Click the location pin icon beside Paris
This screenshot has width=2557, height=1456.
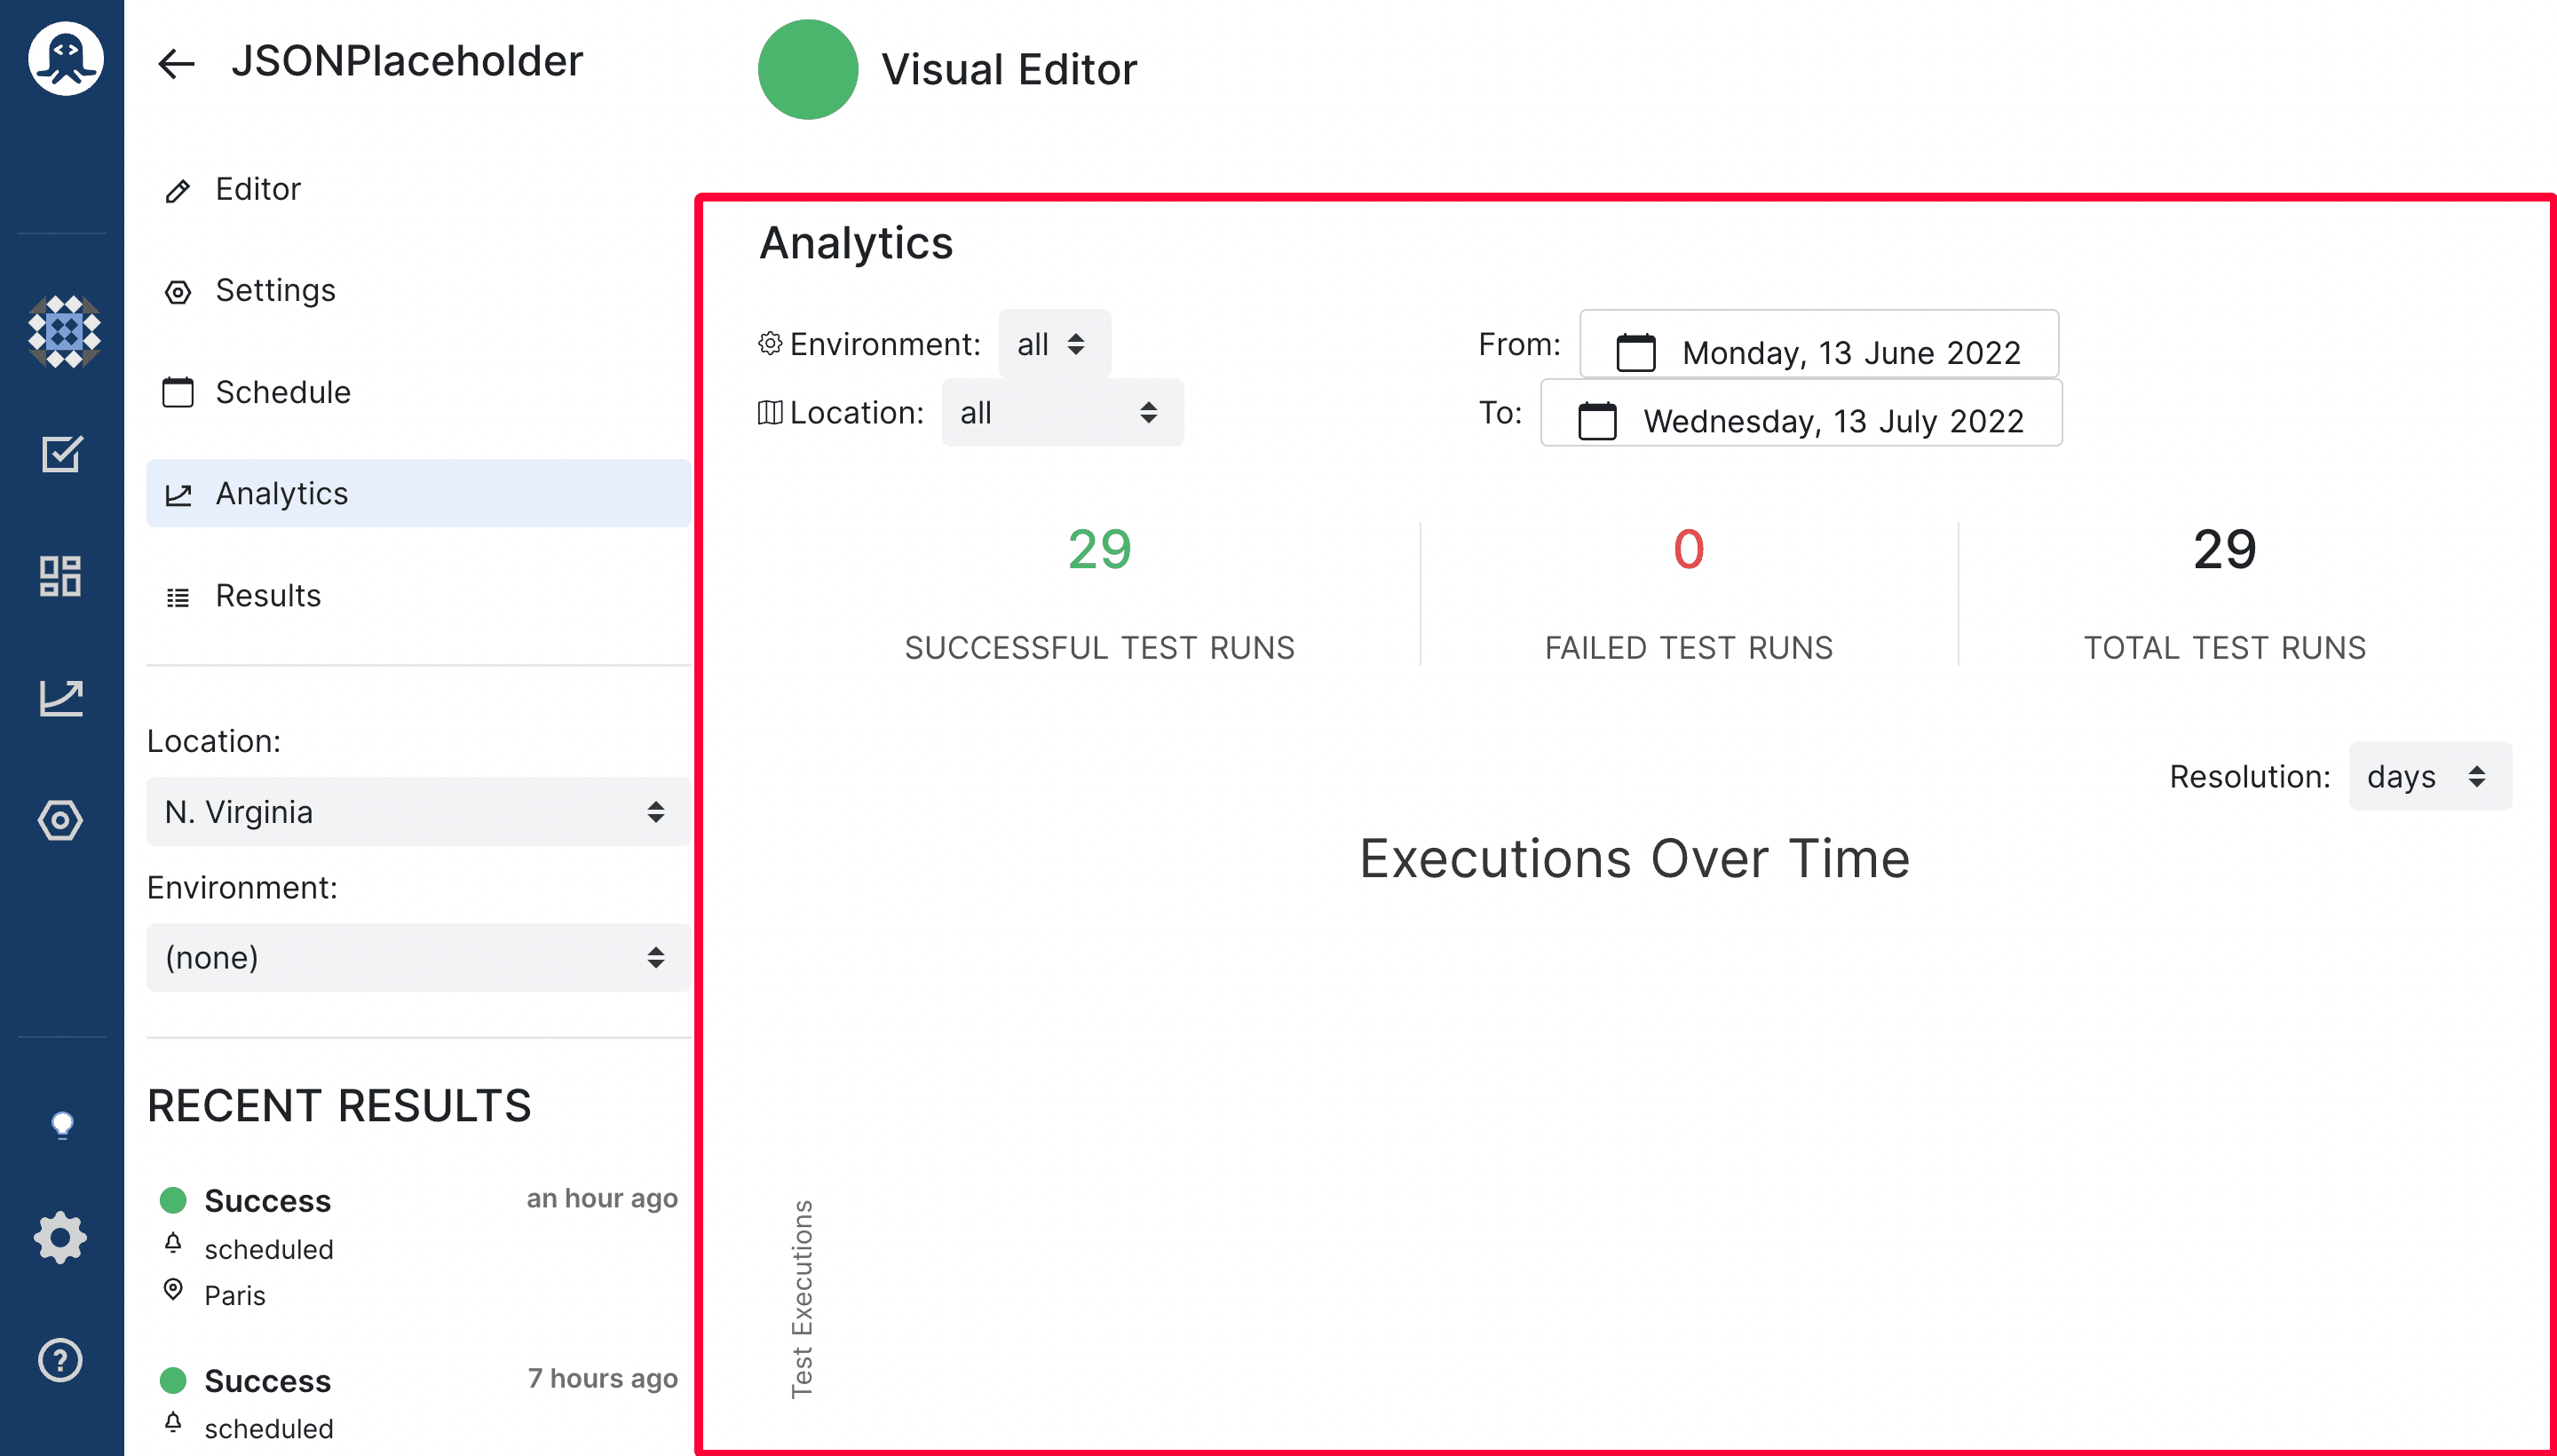point(173,1289)
